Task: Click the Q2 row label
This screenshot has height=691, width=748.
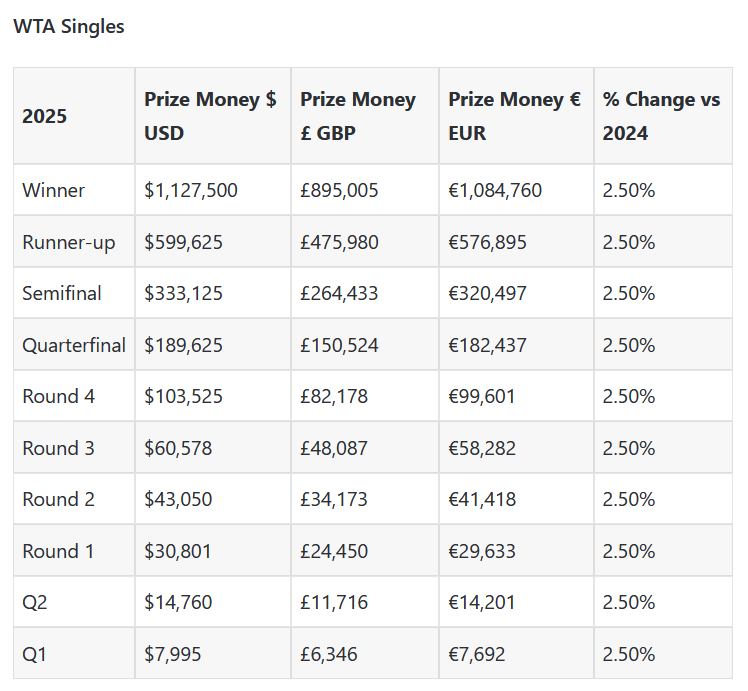Action: coord(35,602)
